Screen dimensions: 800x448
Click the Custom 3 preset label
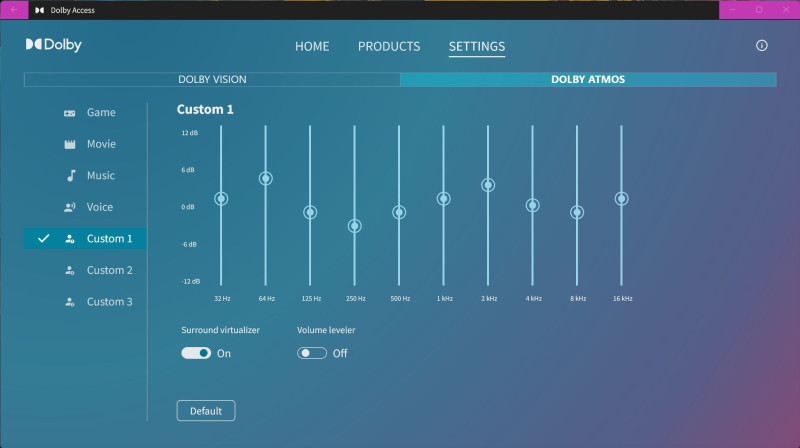coord(110,302)
